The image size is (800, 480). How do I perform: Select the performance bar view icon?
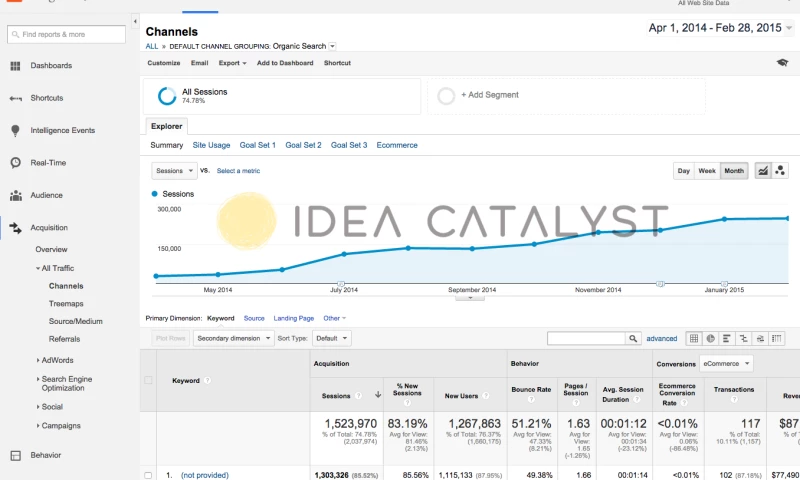(727, 338)
